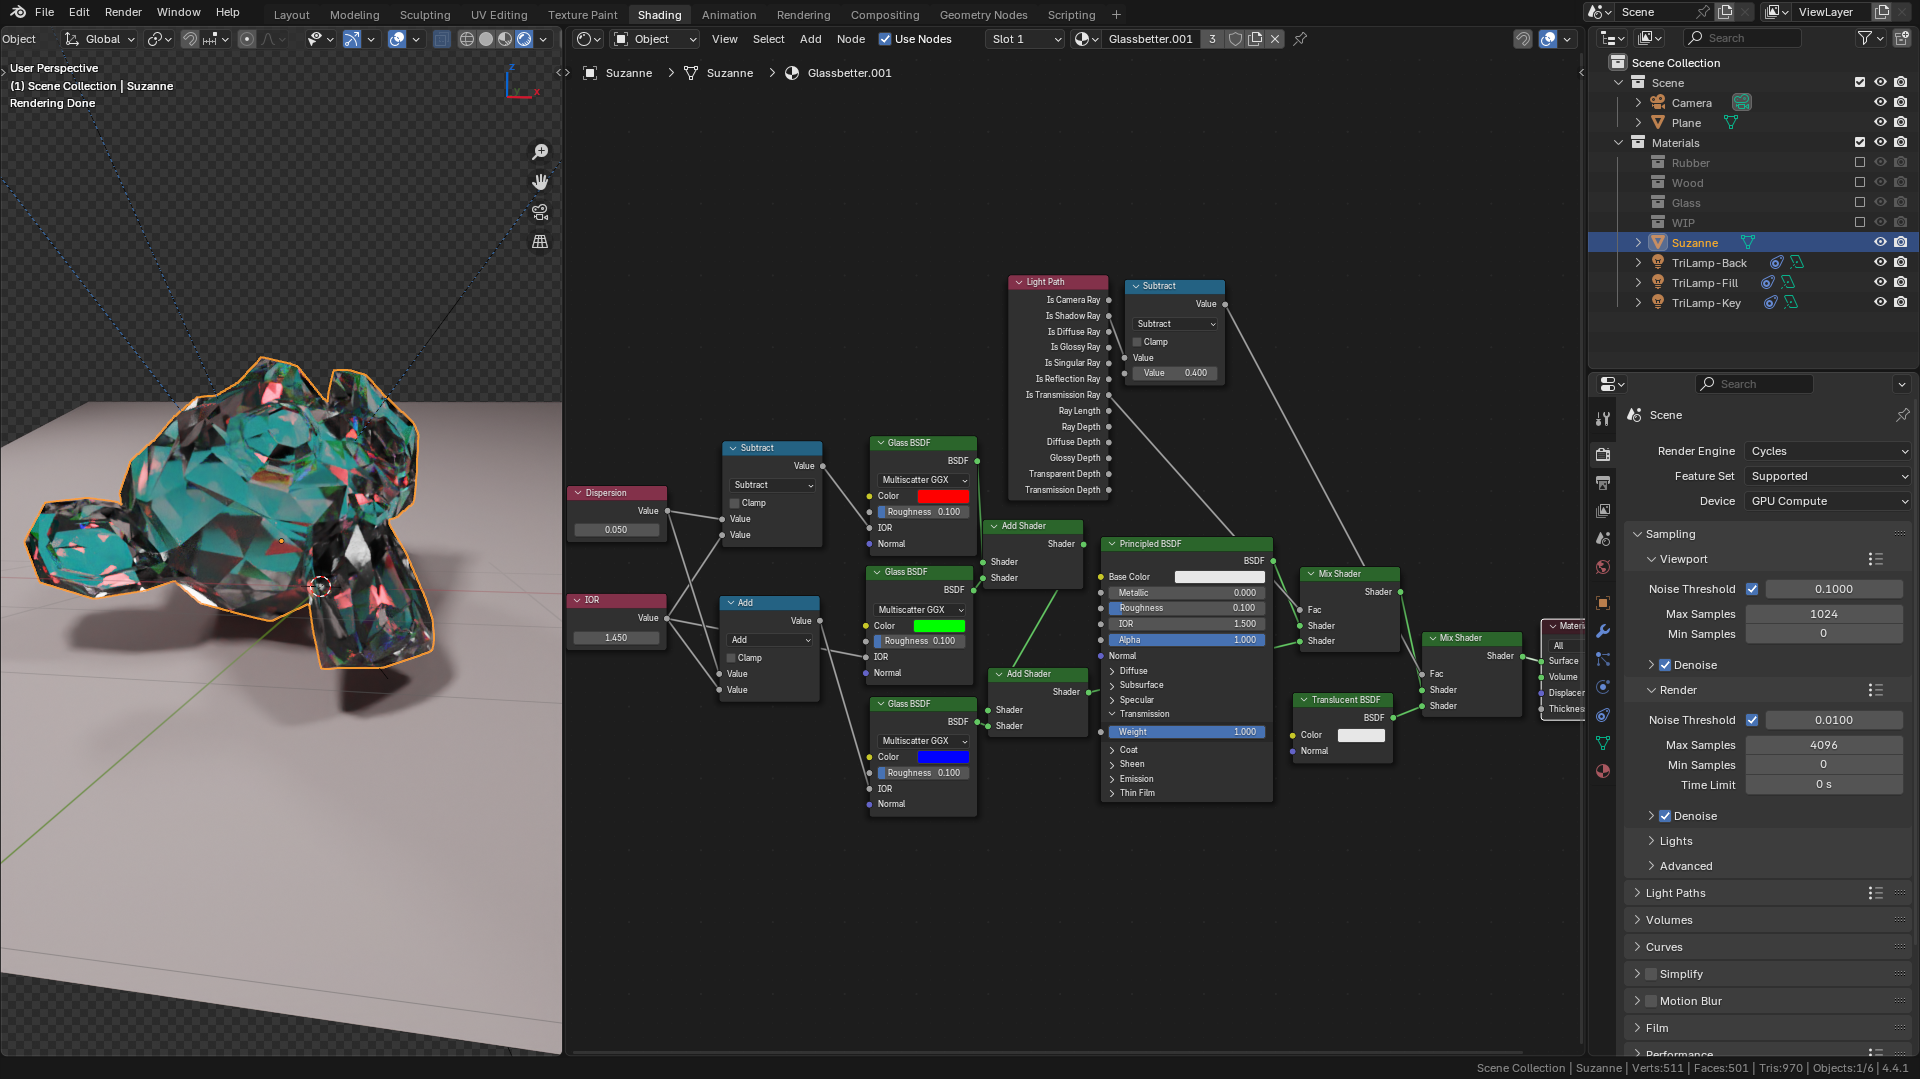The image size is (1920, 1079).
Task: Hide the Camera object with eye icon
Action: pos(1880,103)
